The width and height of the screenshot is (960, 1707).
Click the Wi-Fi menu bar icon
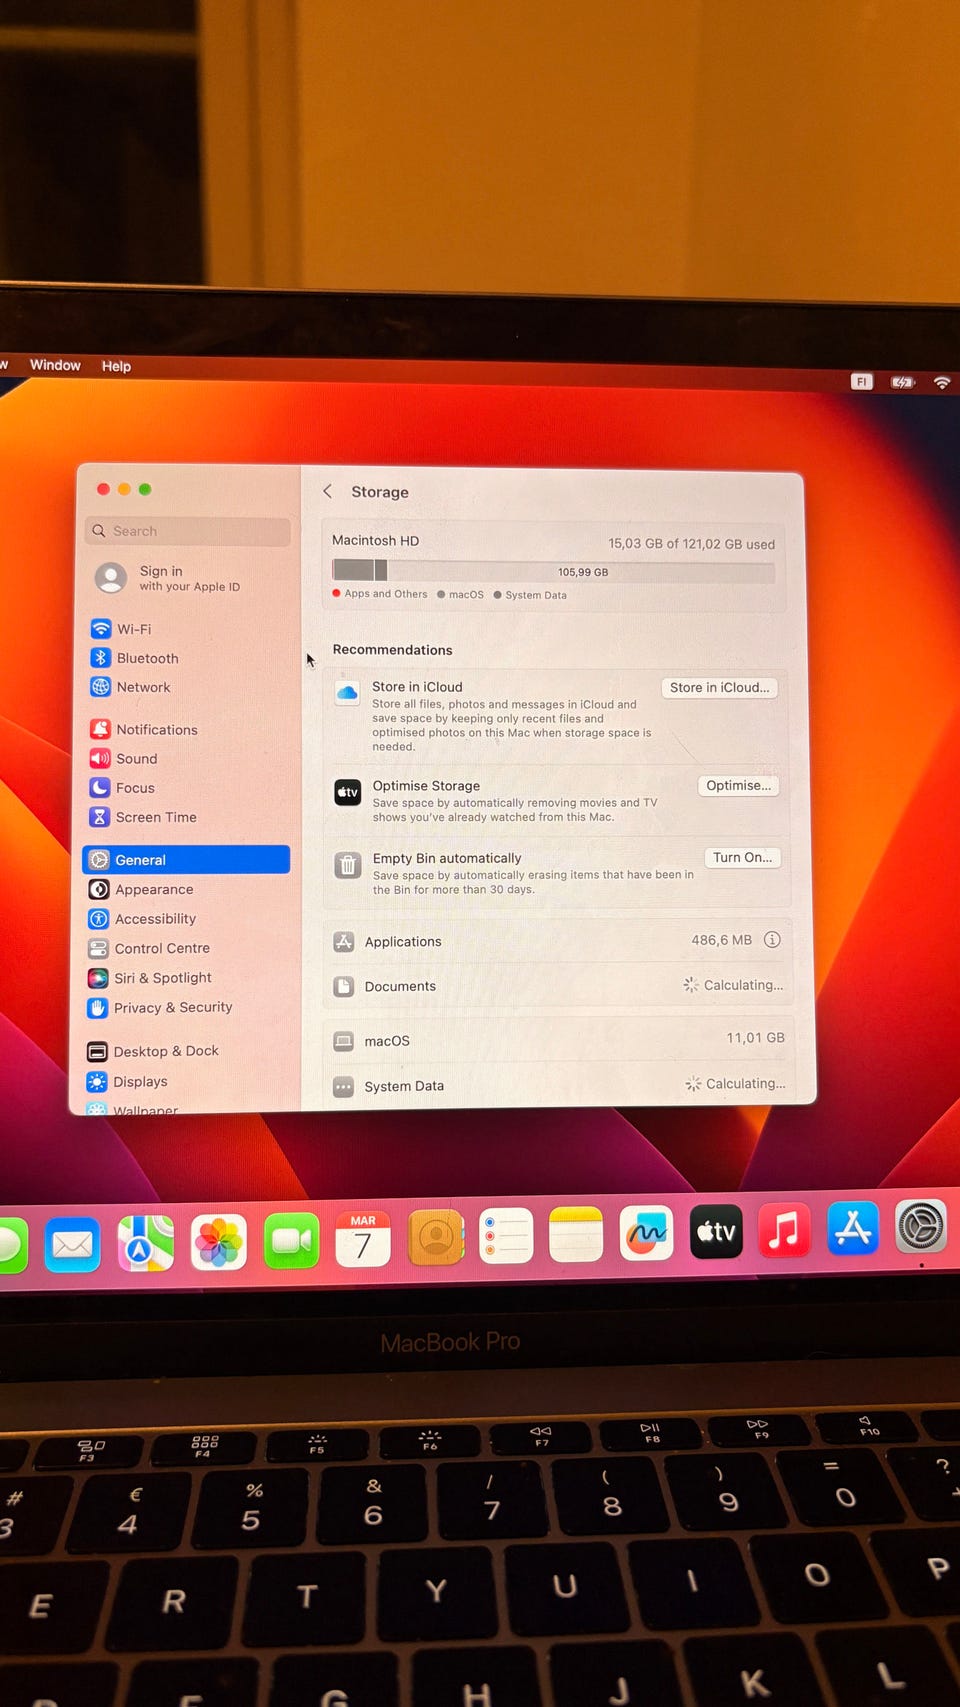pos(942,382)
